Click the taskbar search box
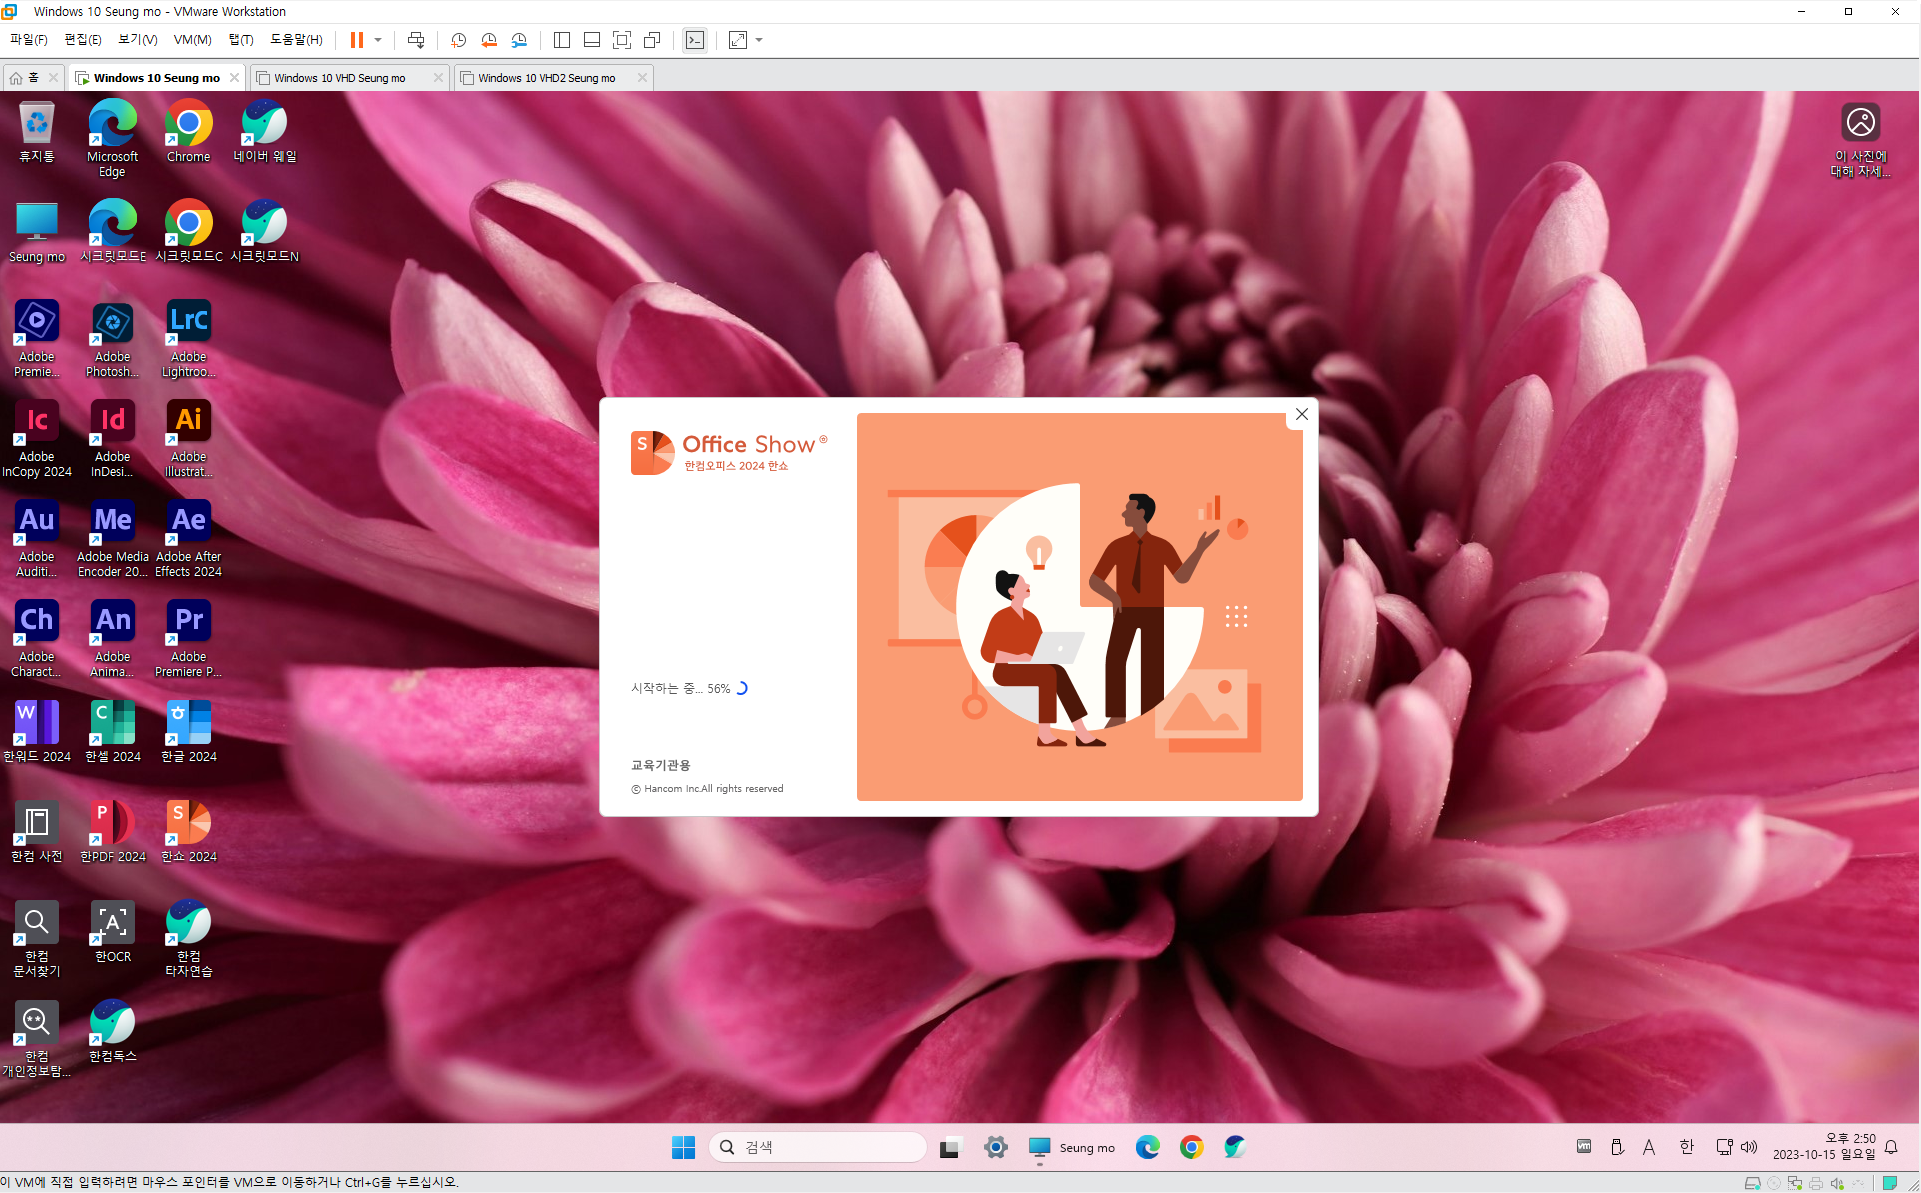Image resolution: width=1921 pixels, height=1193 pixels. point(818,1147)
